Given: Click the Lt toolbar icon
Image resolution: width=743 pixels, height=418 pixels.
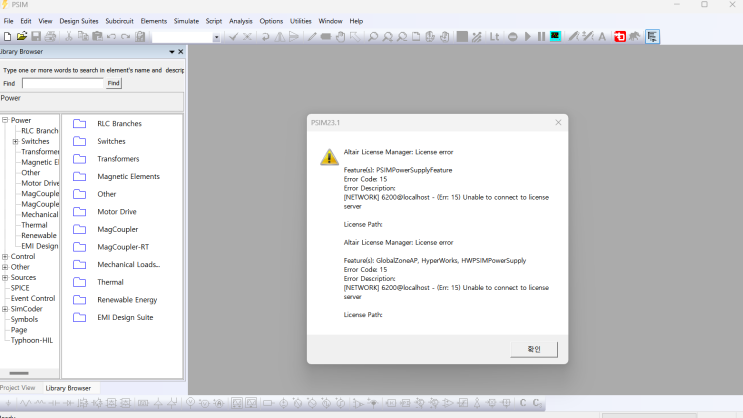Looking at the screenshot, I should [x=494, y=36].
